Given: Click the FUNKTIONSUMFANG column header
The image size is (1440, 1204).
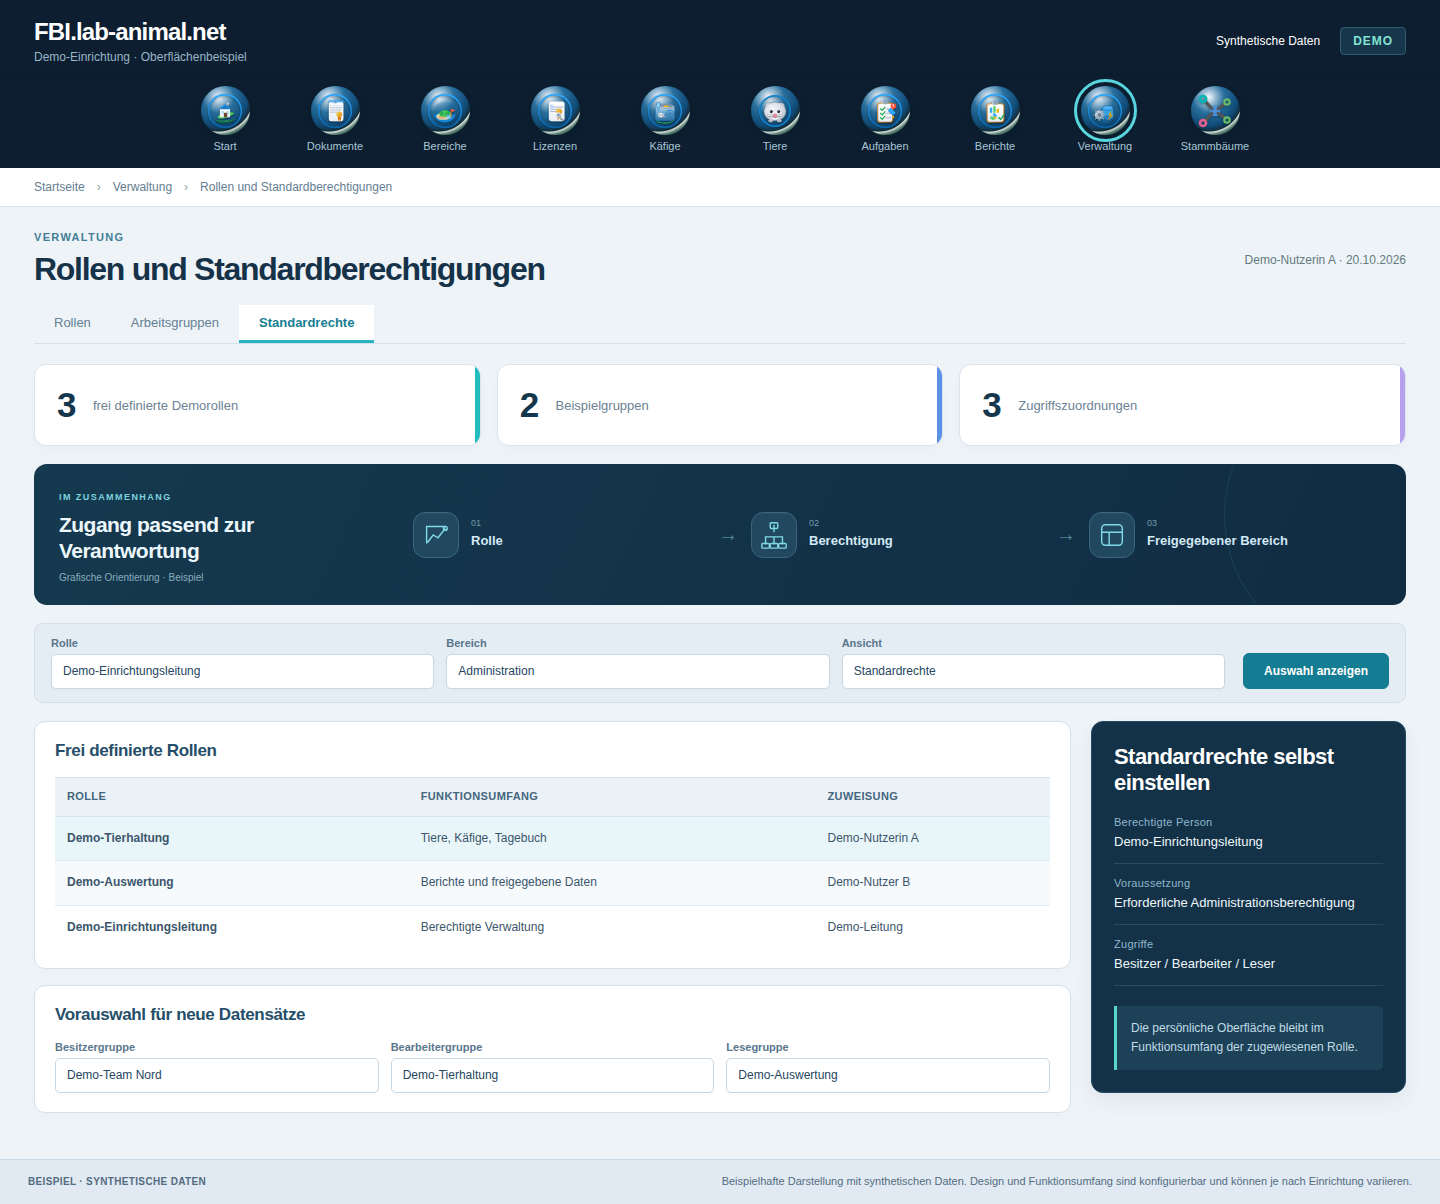Looking at the screenshot, I should [x=479, y=796].
